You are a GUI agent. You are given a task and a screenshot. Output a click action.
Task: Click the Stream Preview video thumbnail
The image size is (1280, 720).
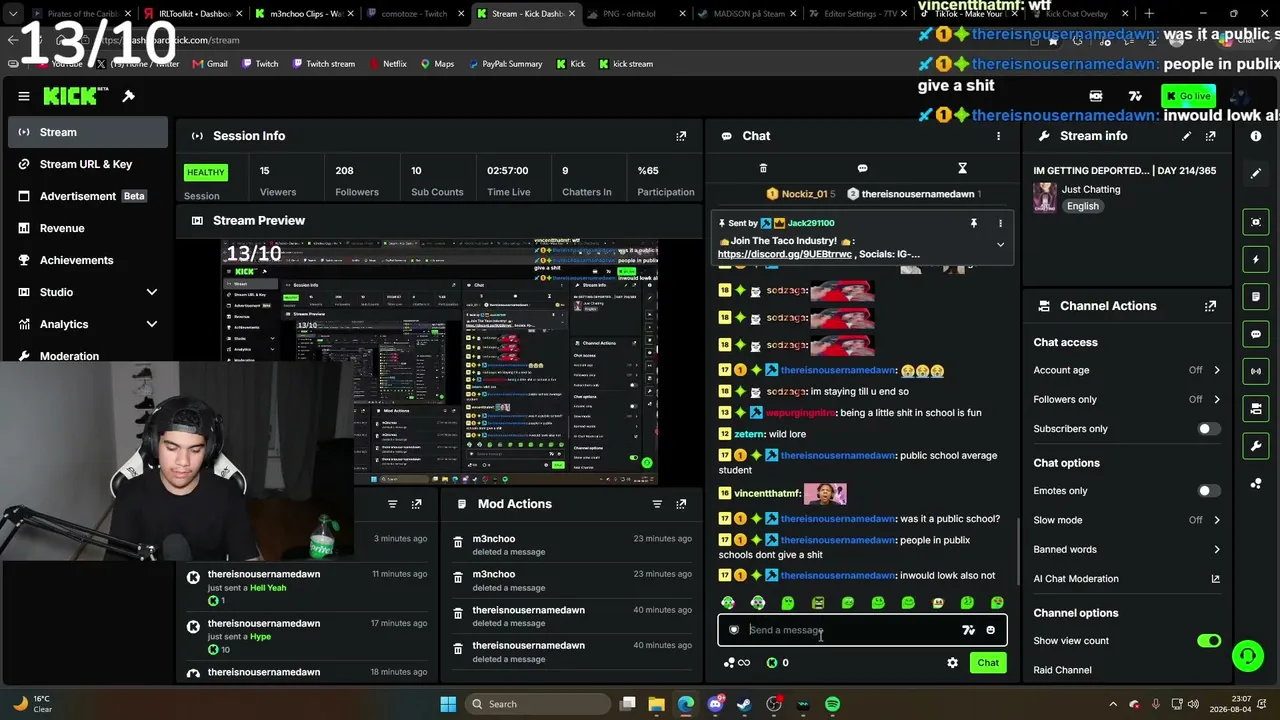[440, 362]
